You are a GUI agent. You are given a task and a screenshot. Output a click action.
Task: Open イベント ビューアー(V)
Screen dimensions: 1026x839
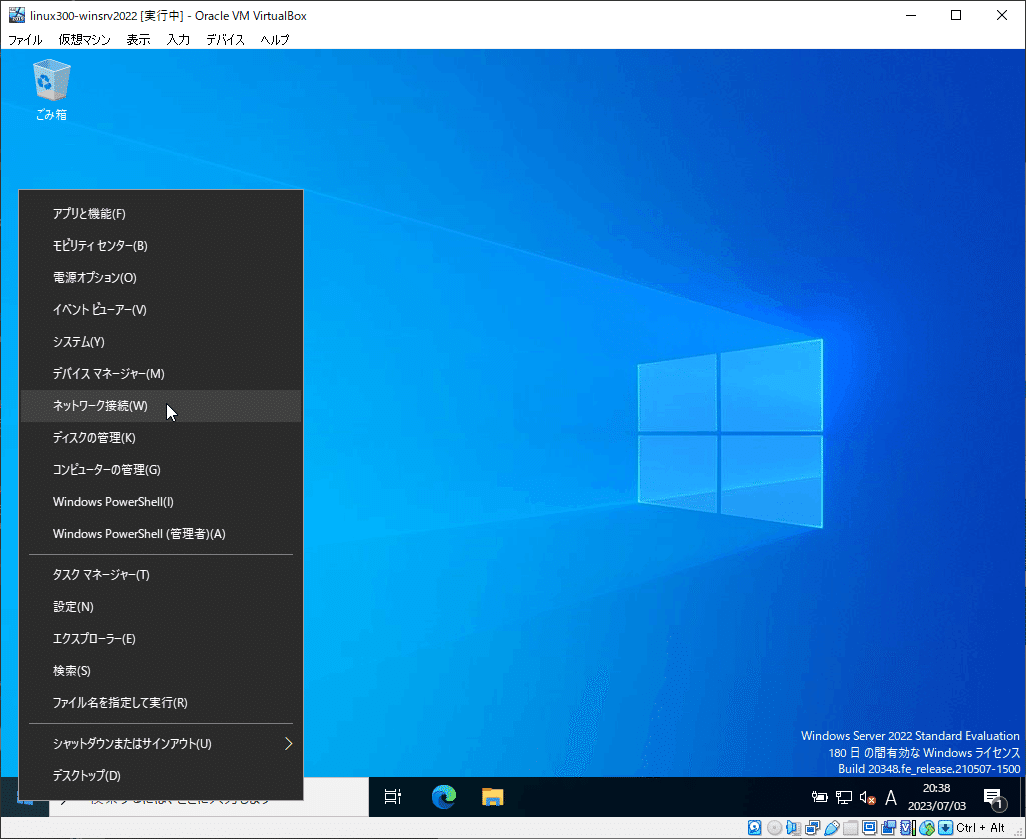tap(161, 310)
